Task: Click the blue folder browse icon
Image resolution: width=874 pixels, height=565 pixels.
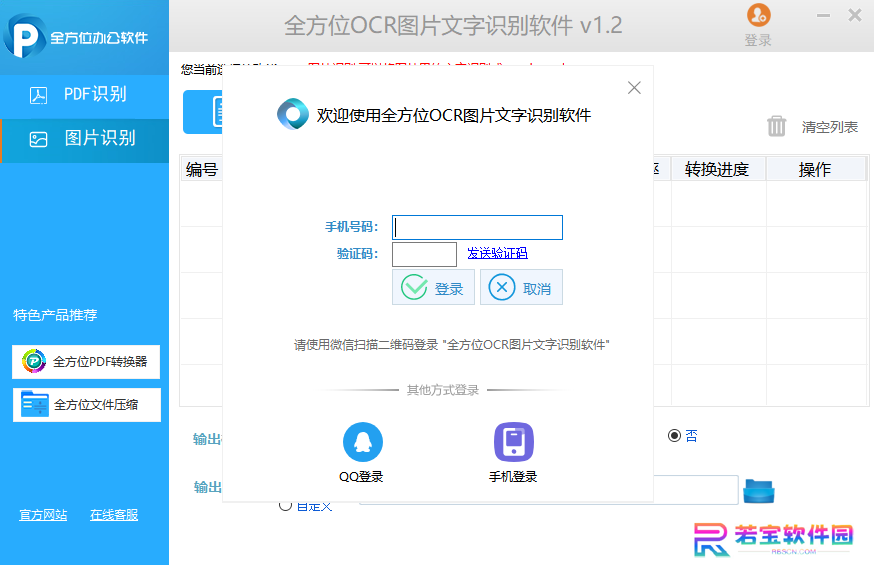Action: click(x=759, y=491)
